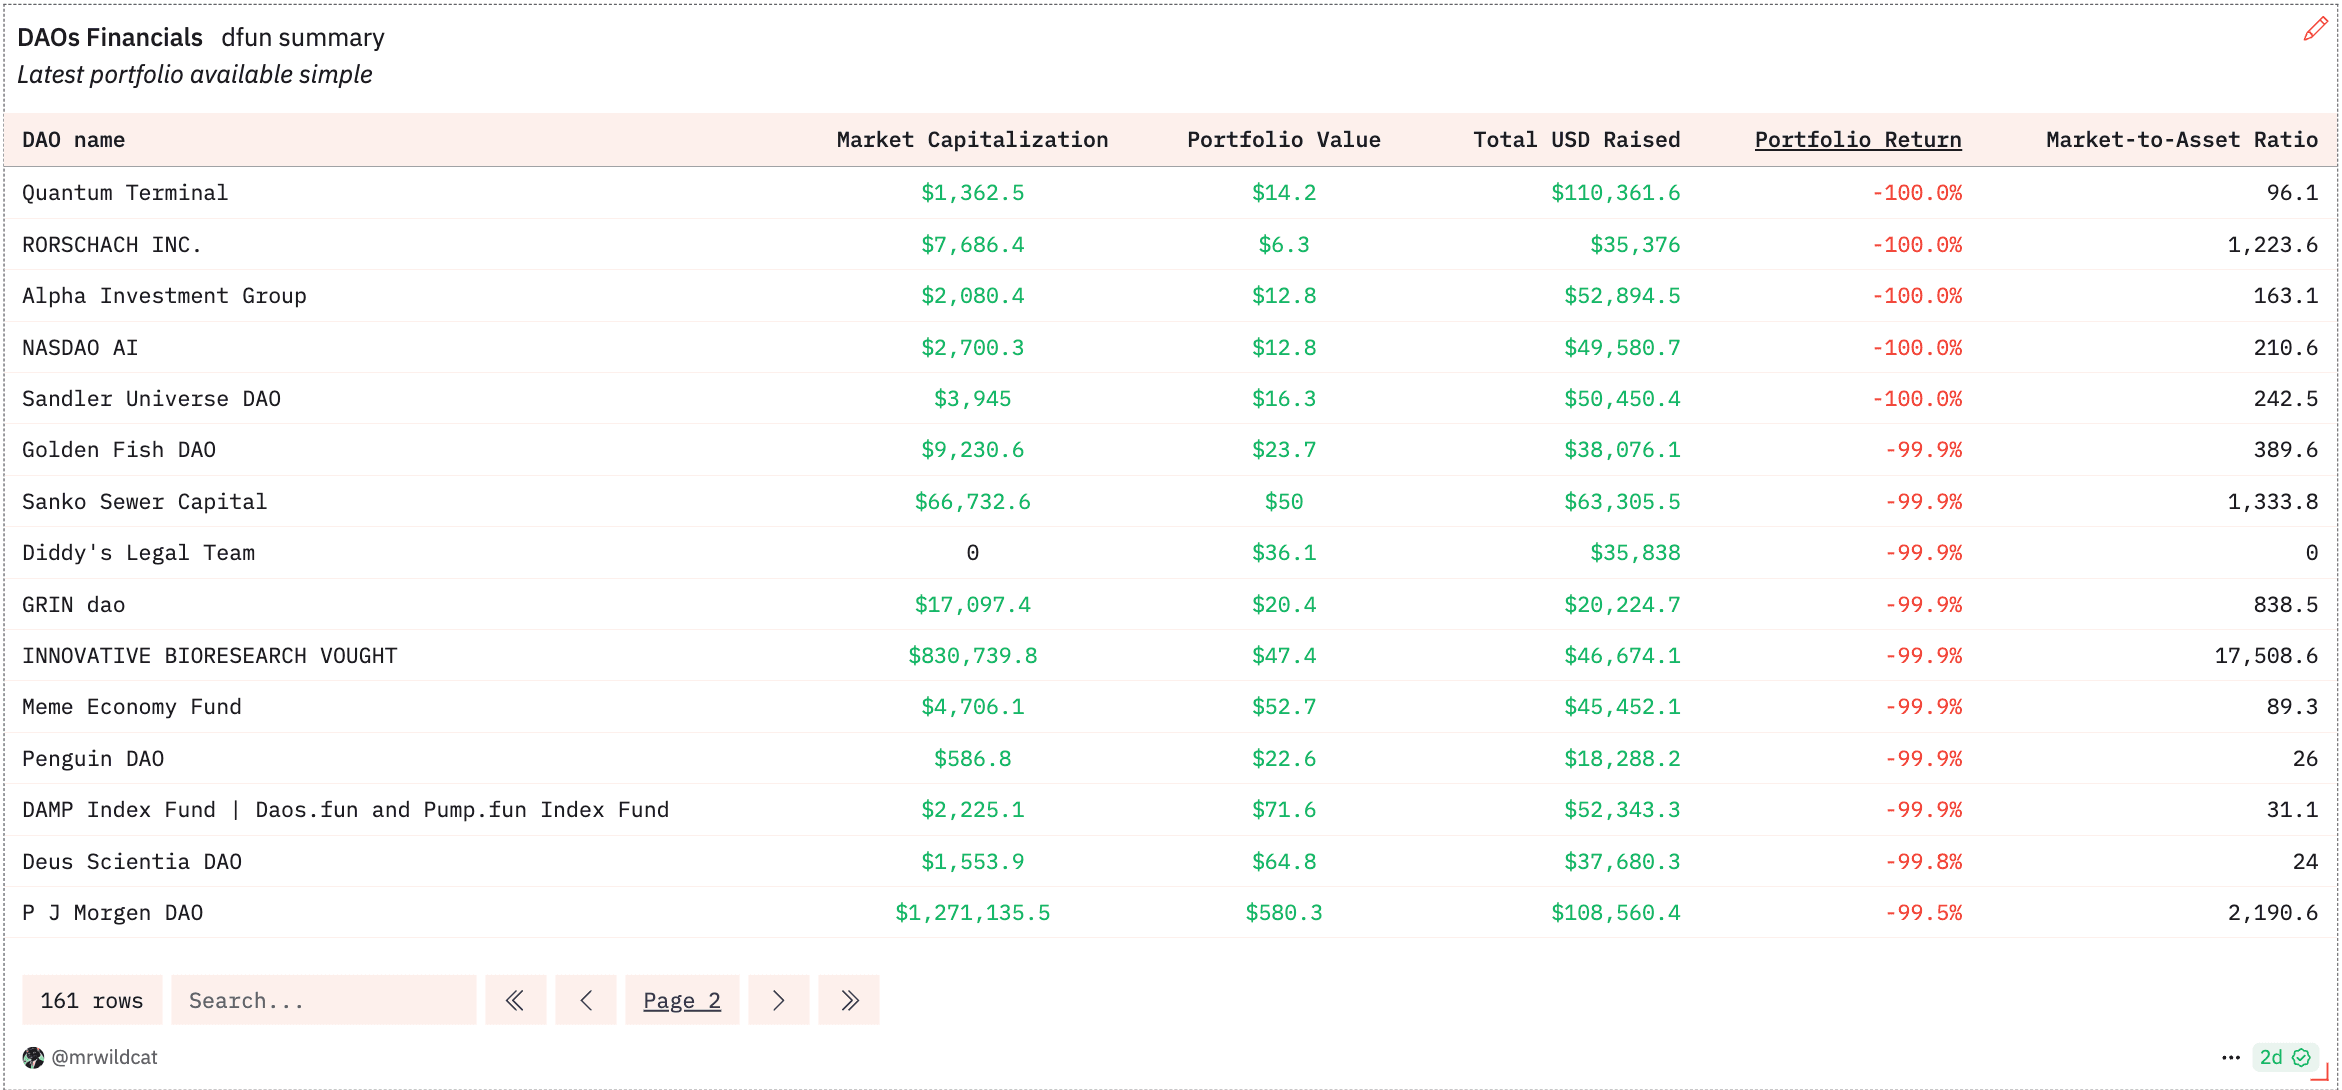The image size is (2342, 1090).
Task: Jump to first page double-chevron
Action: [515, 1000]
